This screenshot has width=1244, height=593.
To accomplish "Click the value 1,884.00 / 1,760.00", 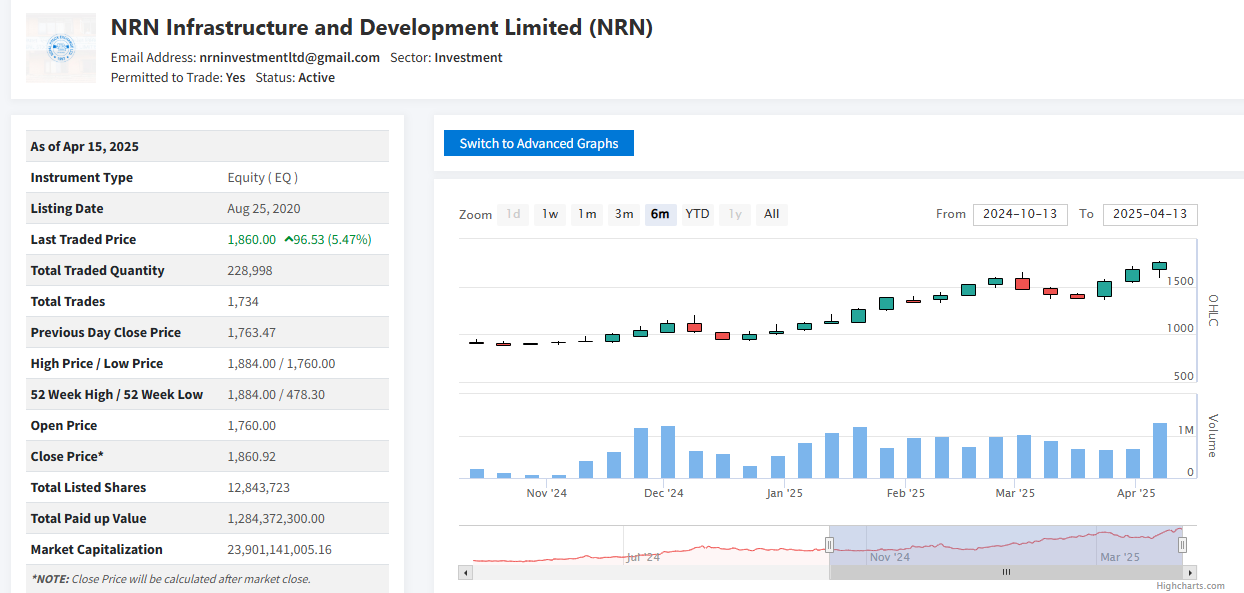I will [282, 363].
